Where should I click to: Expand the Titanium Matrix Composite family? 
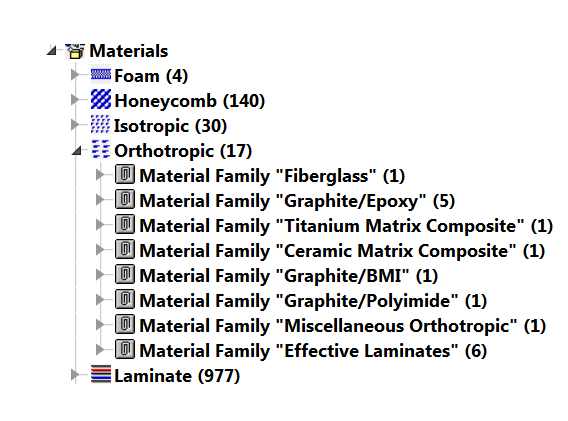100,225
